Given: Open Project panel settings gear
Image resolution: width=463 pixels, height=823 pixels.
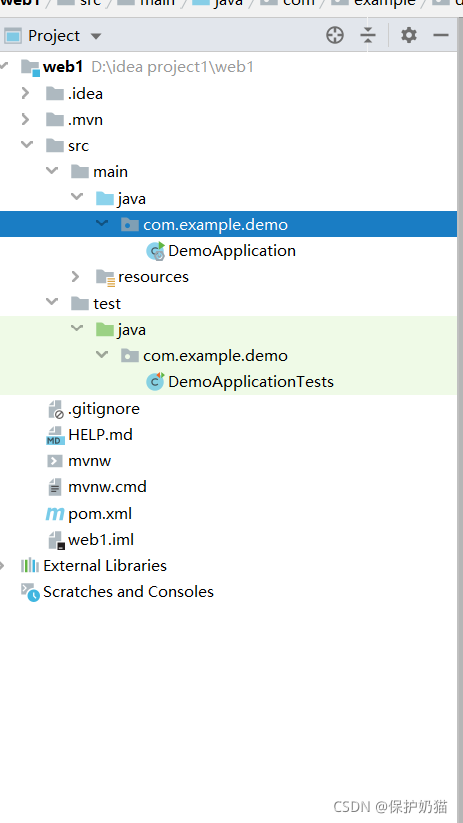Looking at the screenshot, I should [x=408, y=36].
